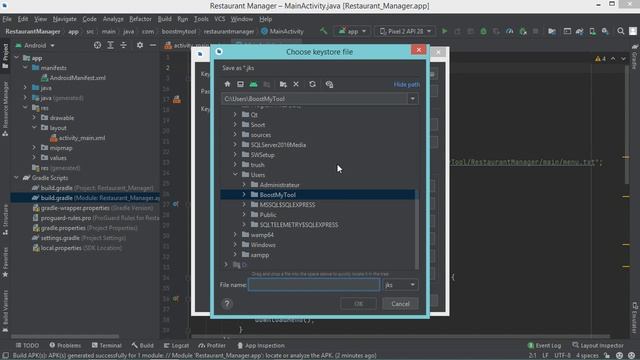
Task: Click the Search Everywhere magnifier icon
Action: [x=620, y=31]
